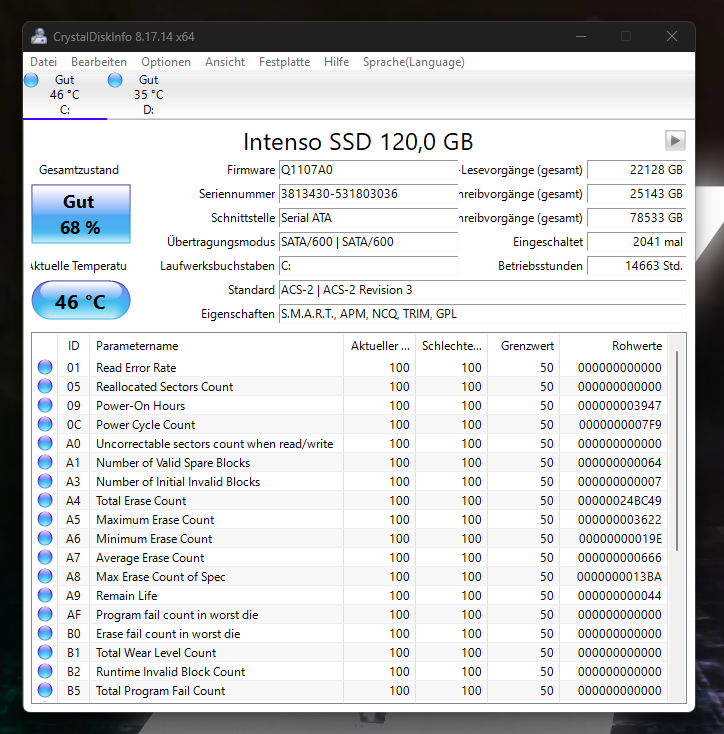
Task: Click status orb of Remain Life row
Action: point(45,595)
